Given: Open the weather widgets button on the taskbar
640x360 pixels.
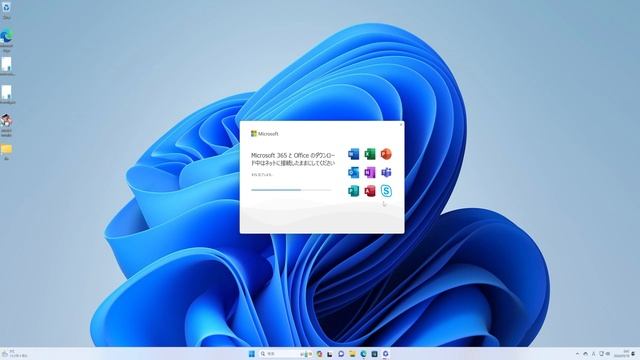Looking at the screenshot, I should point(14,353).
